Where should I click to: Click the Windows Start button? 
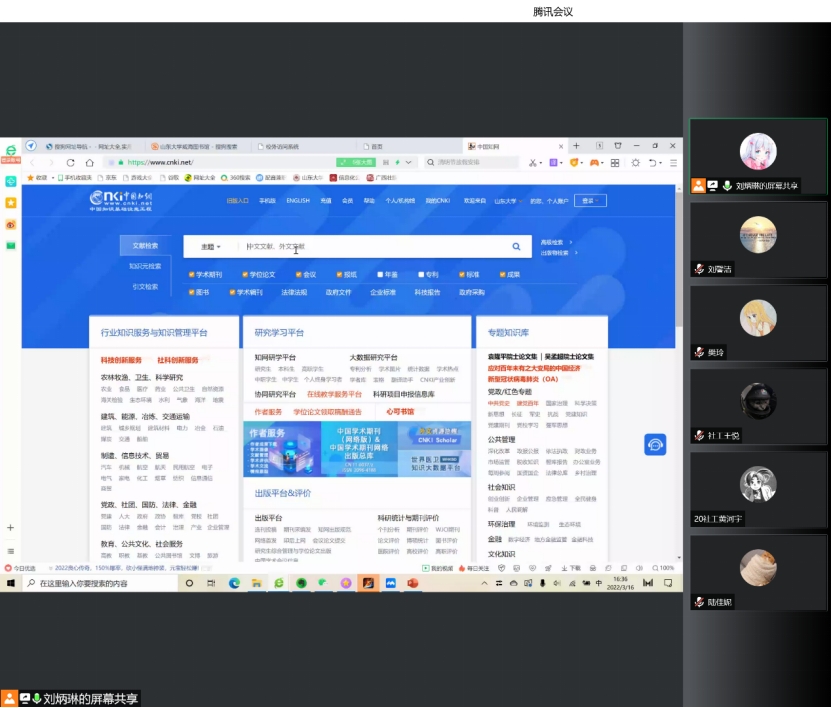pyautogui.click(x=10, y=583)
